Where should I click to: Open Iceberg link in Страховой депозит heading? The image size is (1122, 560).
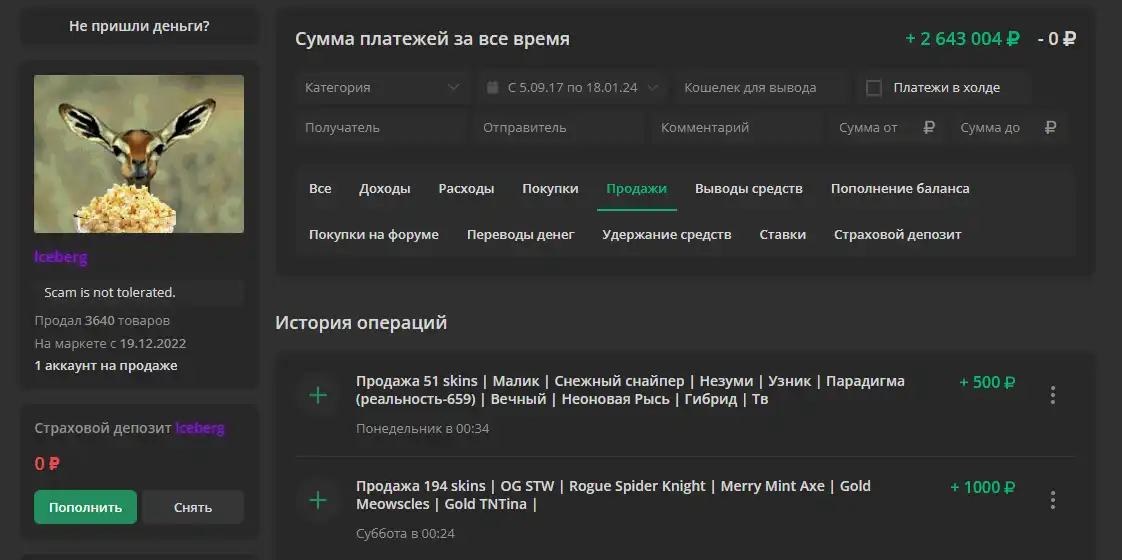[x=200, y=428]
